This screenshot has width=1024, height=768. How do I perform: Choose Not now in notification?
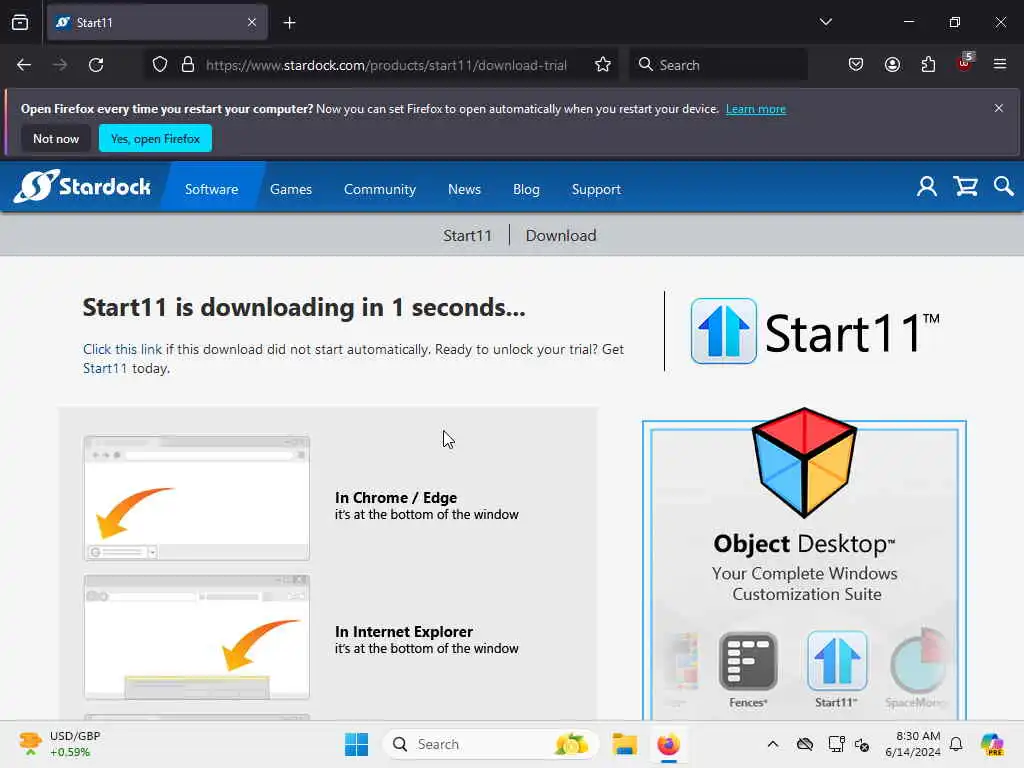56,138
